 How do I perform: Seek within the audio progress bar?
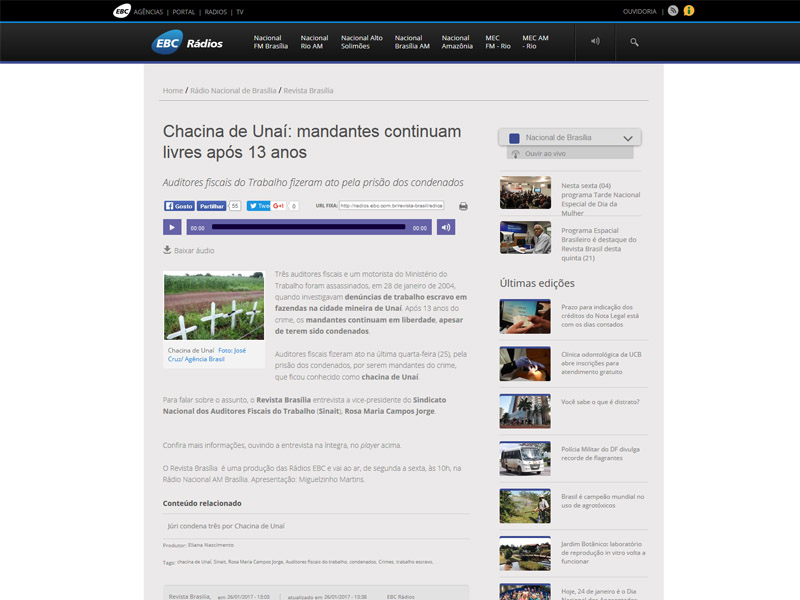309,227
